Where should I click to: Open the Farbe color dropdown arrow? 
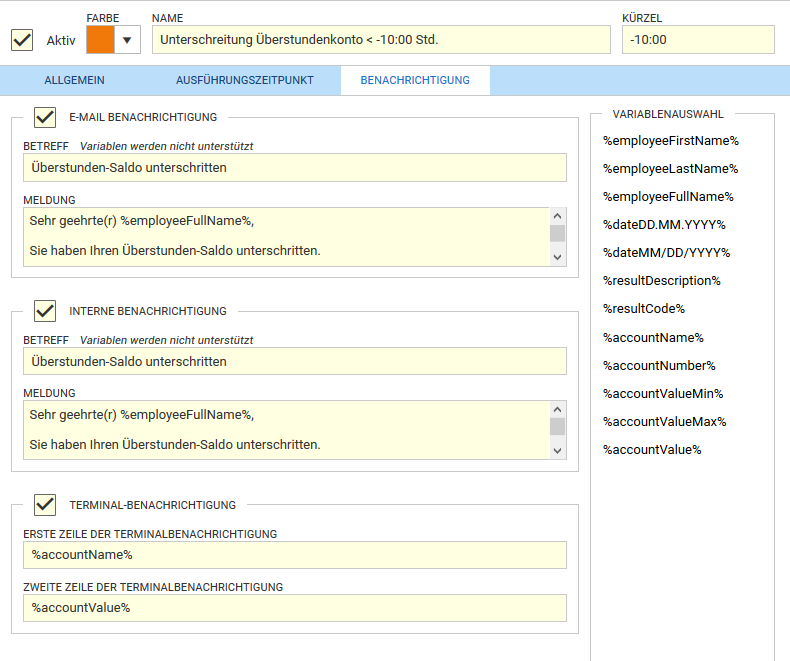click(127, 40)
